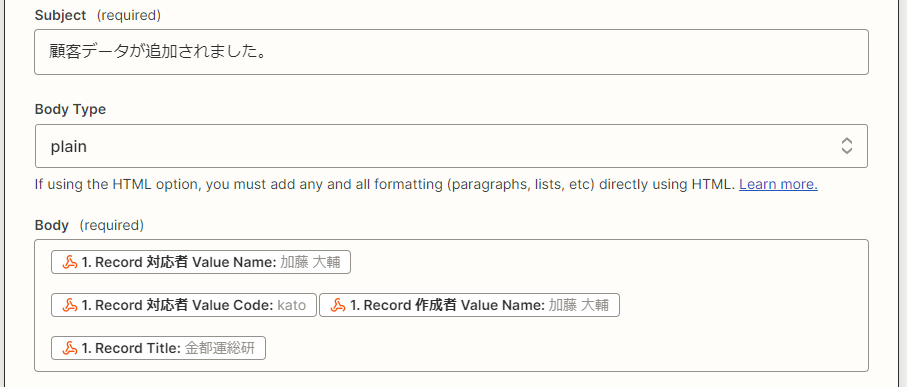Click the HTML option help text
This screenshot has height=387, width=907.
pos(385,185)
